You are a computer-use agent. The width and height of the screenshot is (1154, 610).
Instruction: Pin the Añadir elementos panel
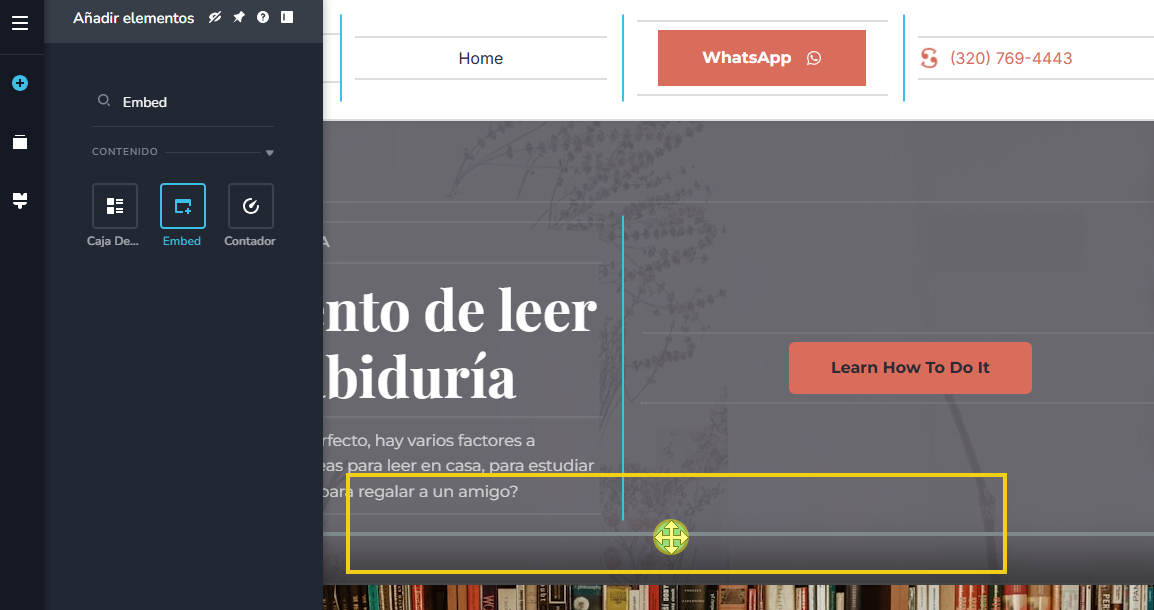(x=238, y=17)
